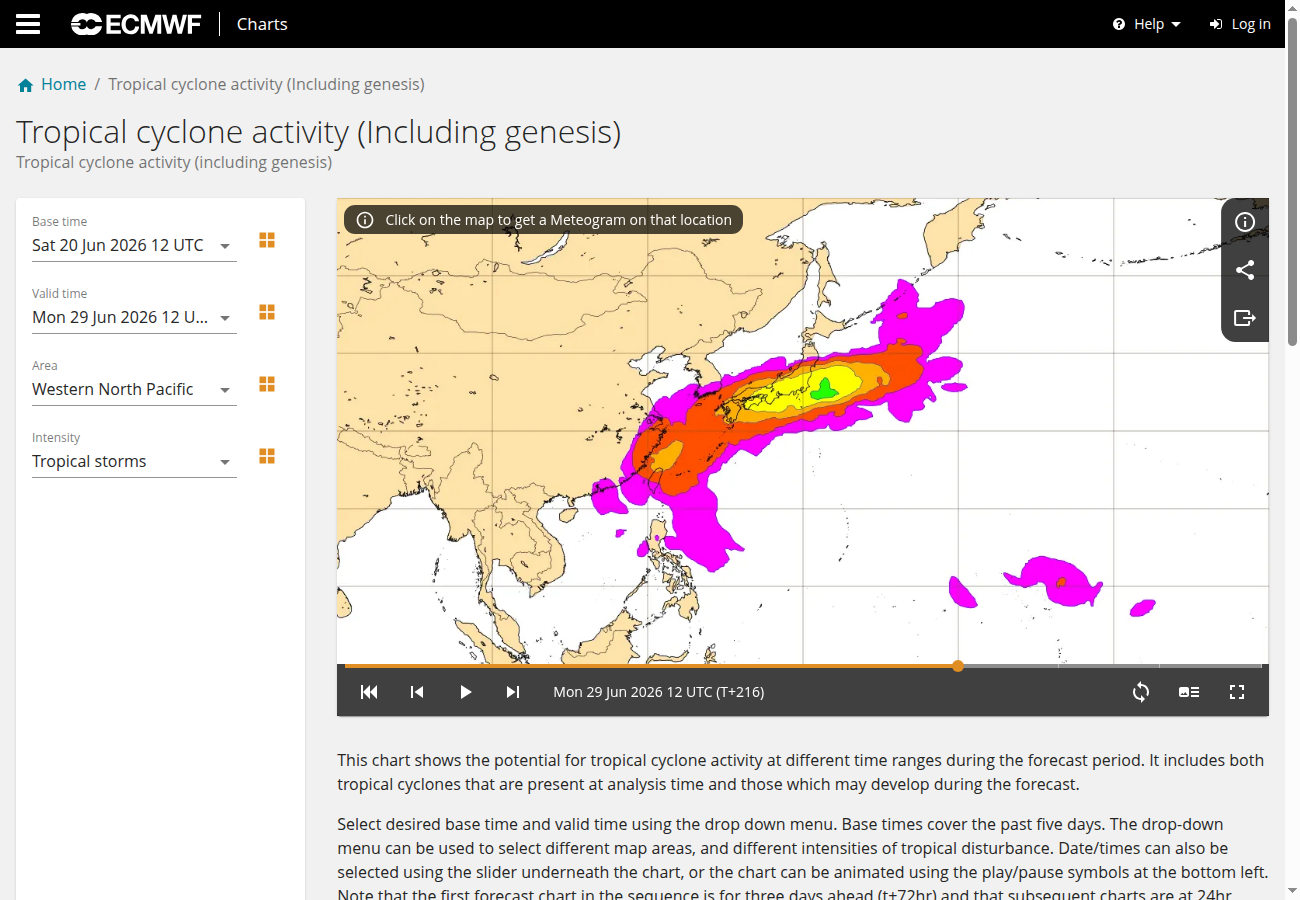Expand the Base time dropdown

(x=134, y=245)
